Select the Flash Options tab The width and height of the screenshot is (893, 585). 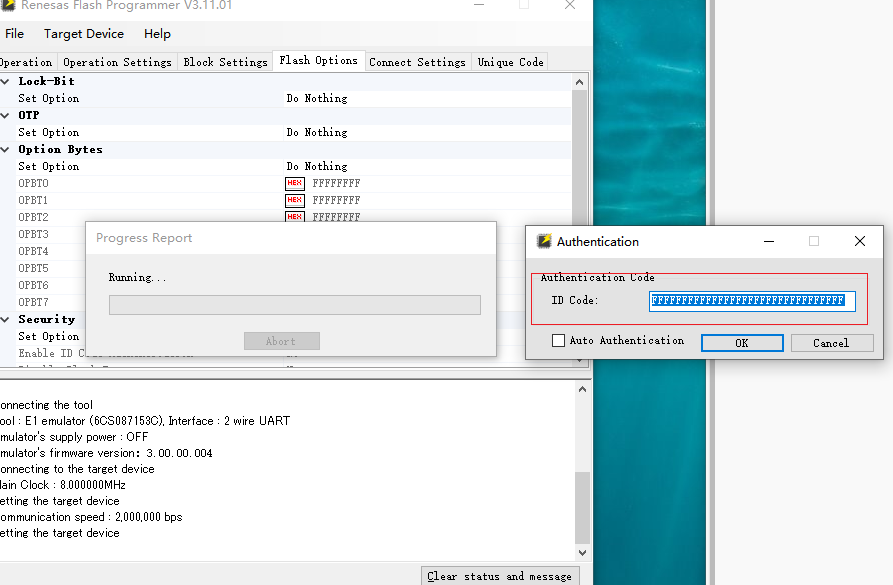[x=318, y=60]
